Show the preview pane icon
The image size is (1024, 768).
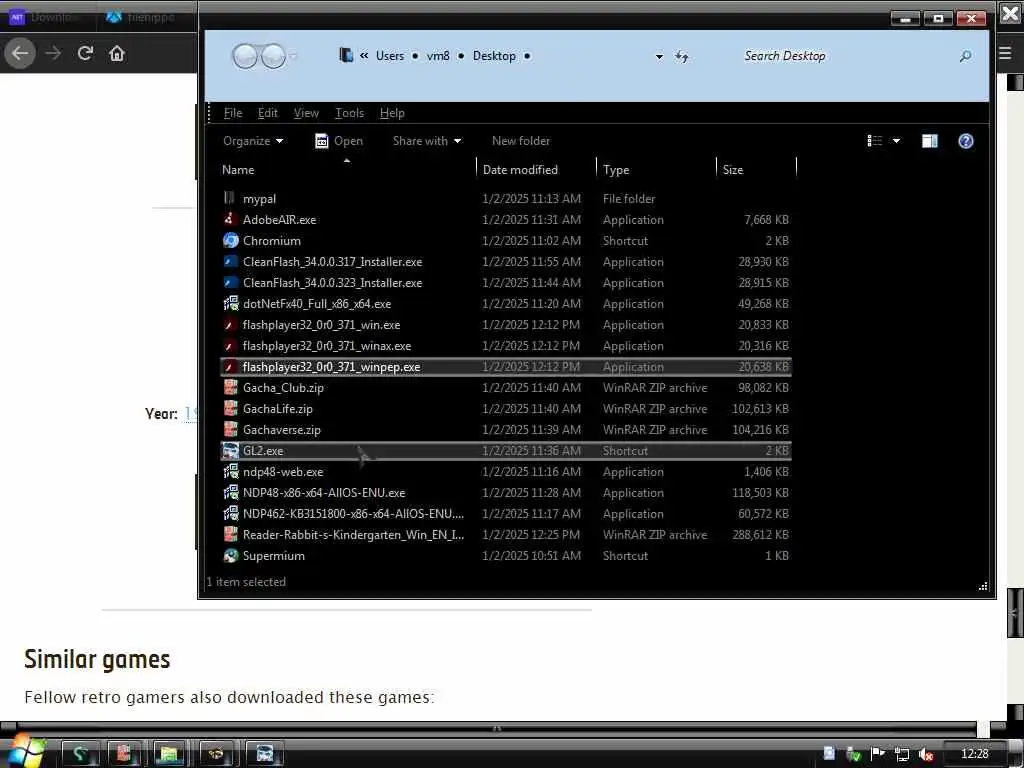(929, 141)
